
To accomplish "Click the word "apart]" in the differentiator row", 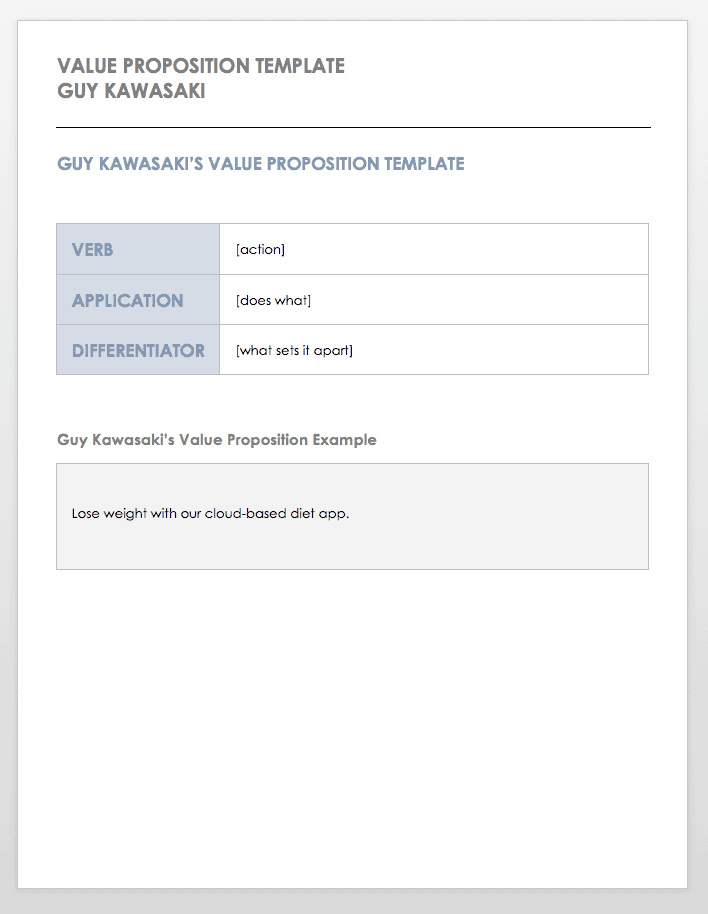I will (x=335, y=350).
